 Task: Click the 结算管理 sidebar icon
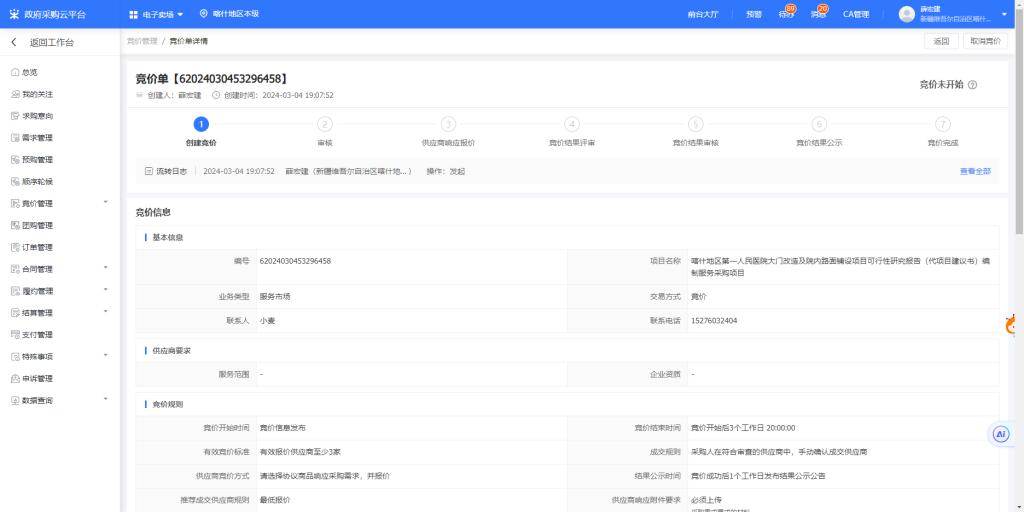[x=15, y=313]
